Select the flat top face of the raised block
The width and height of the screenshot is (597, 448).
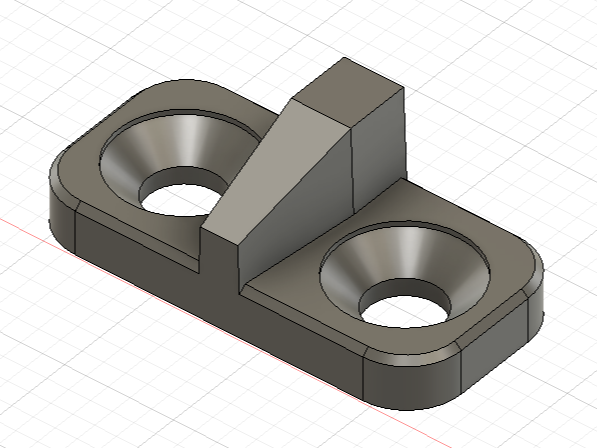(x=348, y=91)
